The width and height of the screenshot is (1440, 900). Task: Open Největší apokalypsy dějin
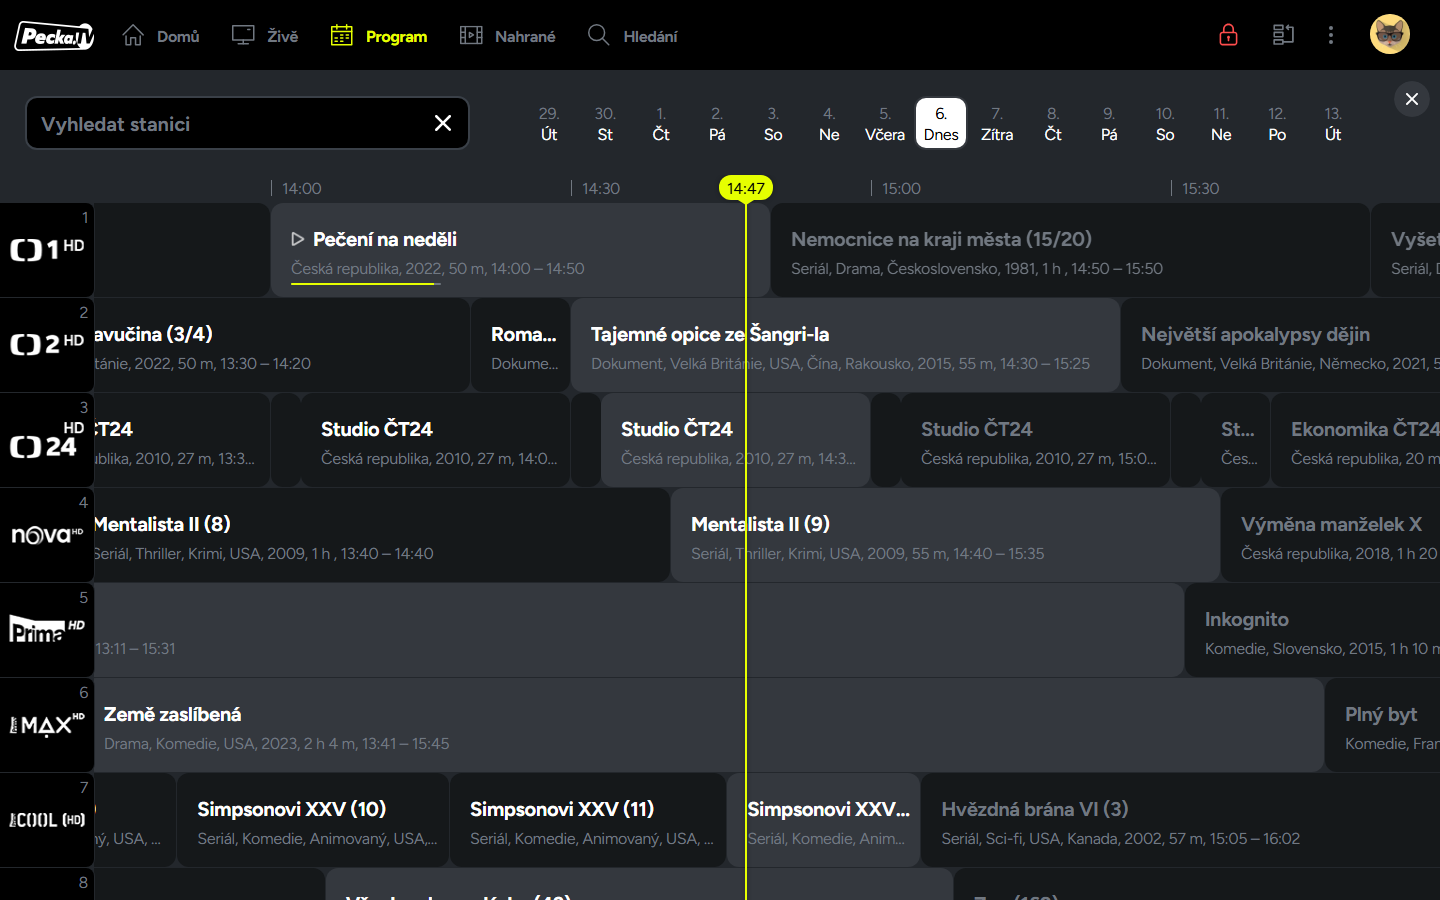coord(1280,345)
